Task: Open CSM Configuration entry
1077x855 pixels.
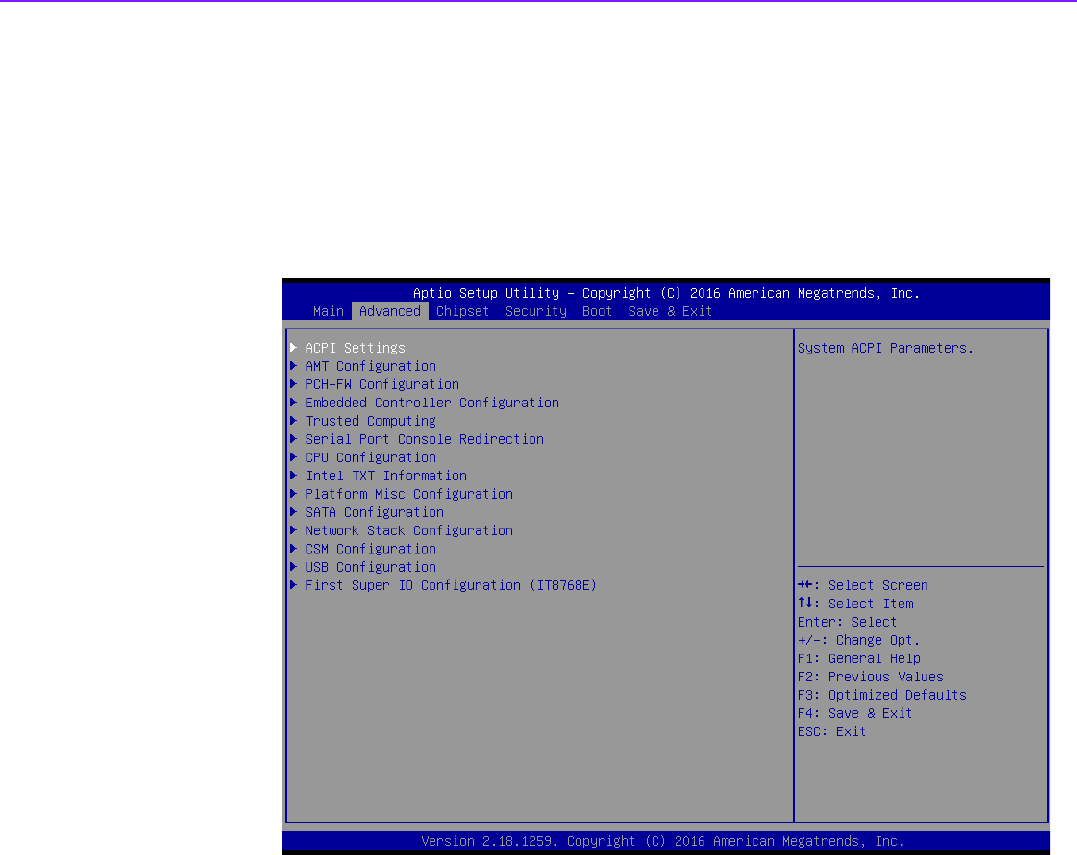Action: pos(370,549)
